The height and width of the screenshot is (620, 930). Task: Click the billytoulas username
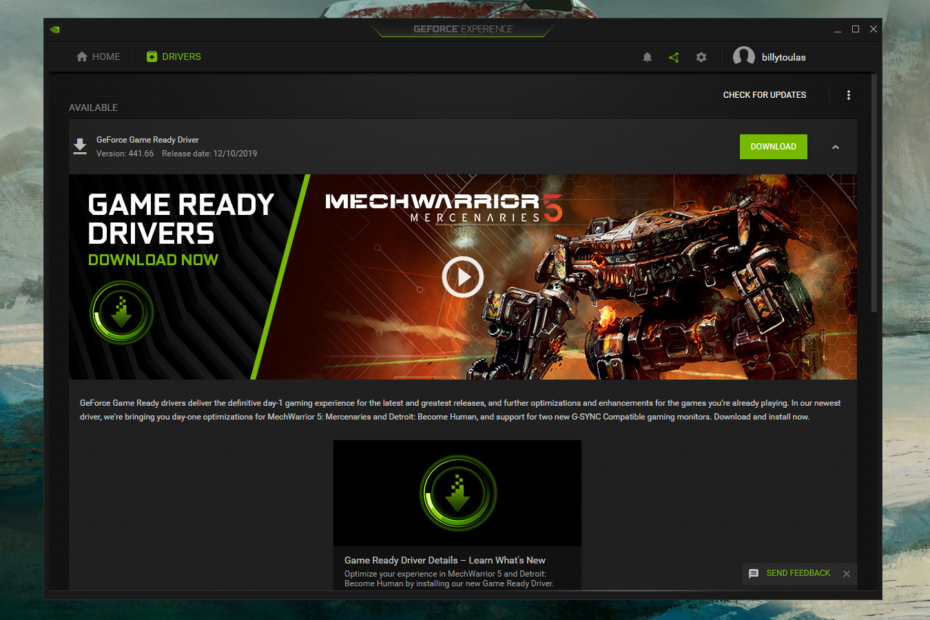point(784,58)
